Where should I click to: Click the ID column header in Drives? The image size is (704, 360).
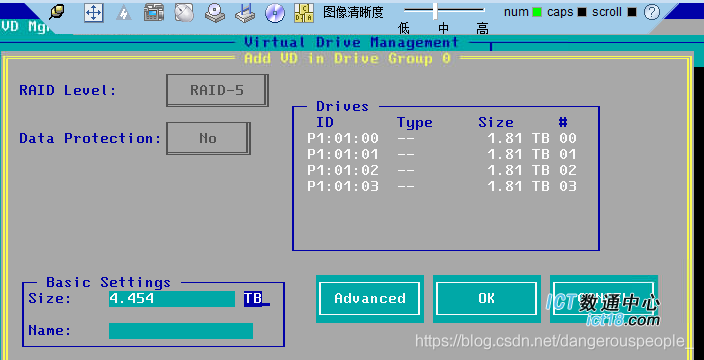325,122
